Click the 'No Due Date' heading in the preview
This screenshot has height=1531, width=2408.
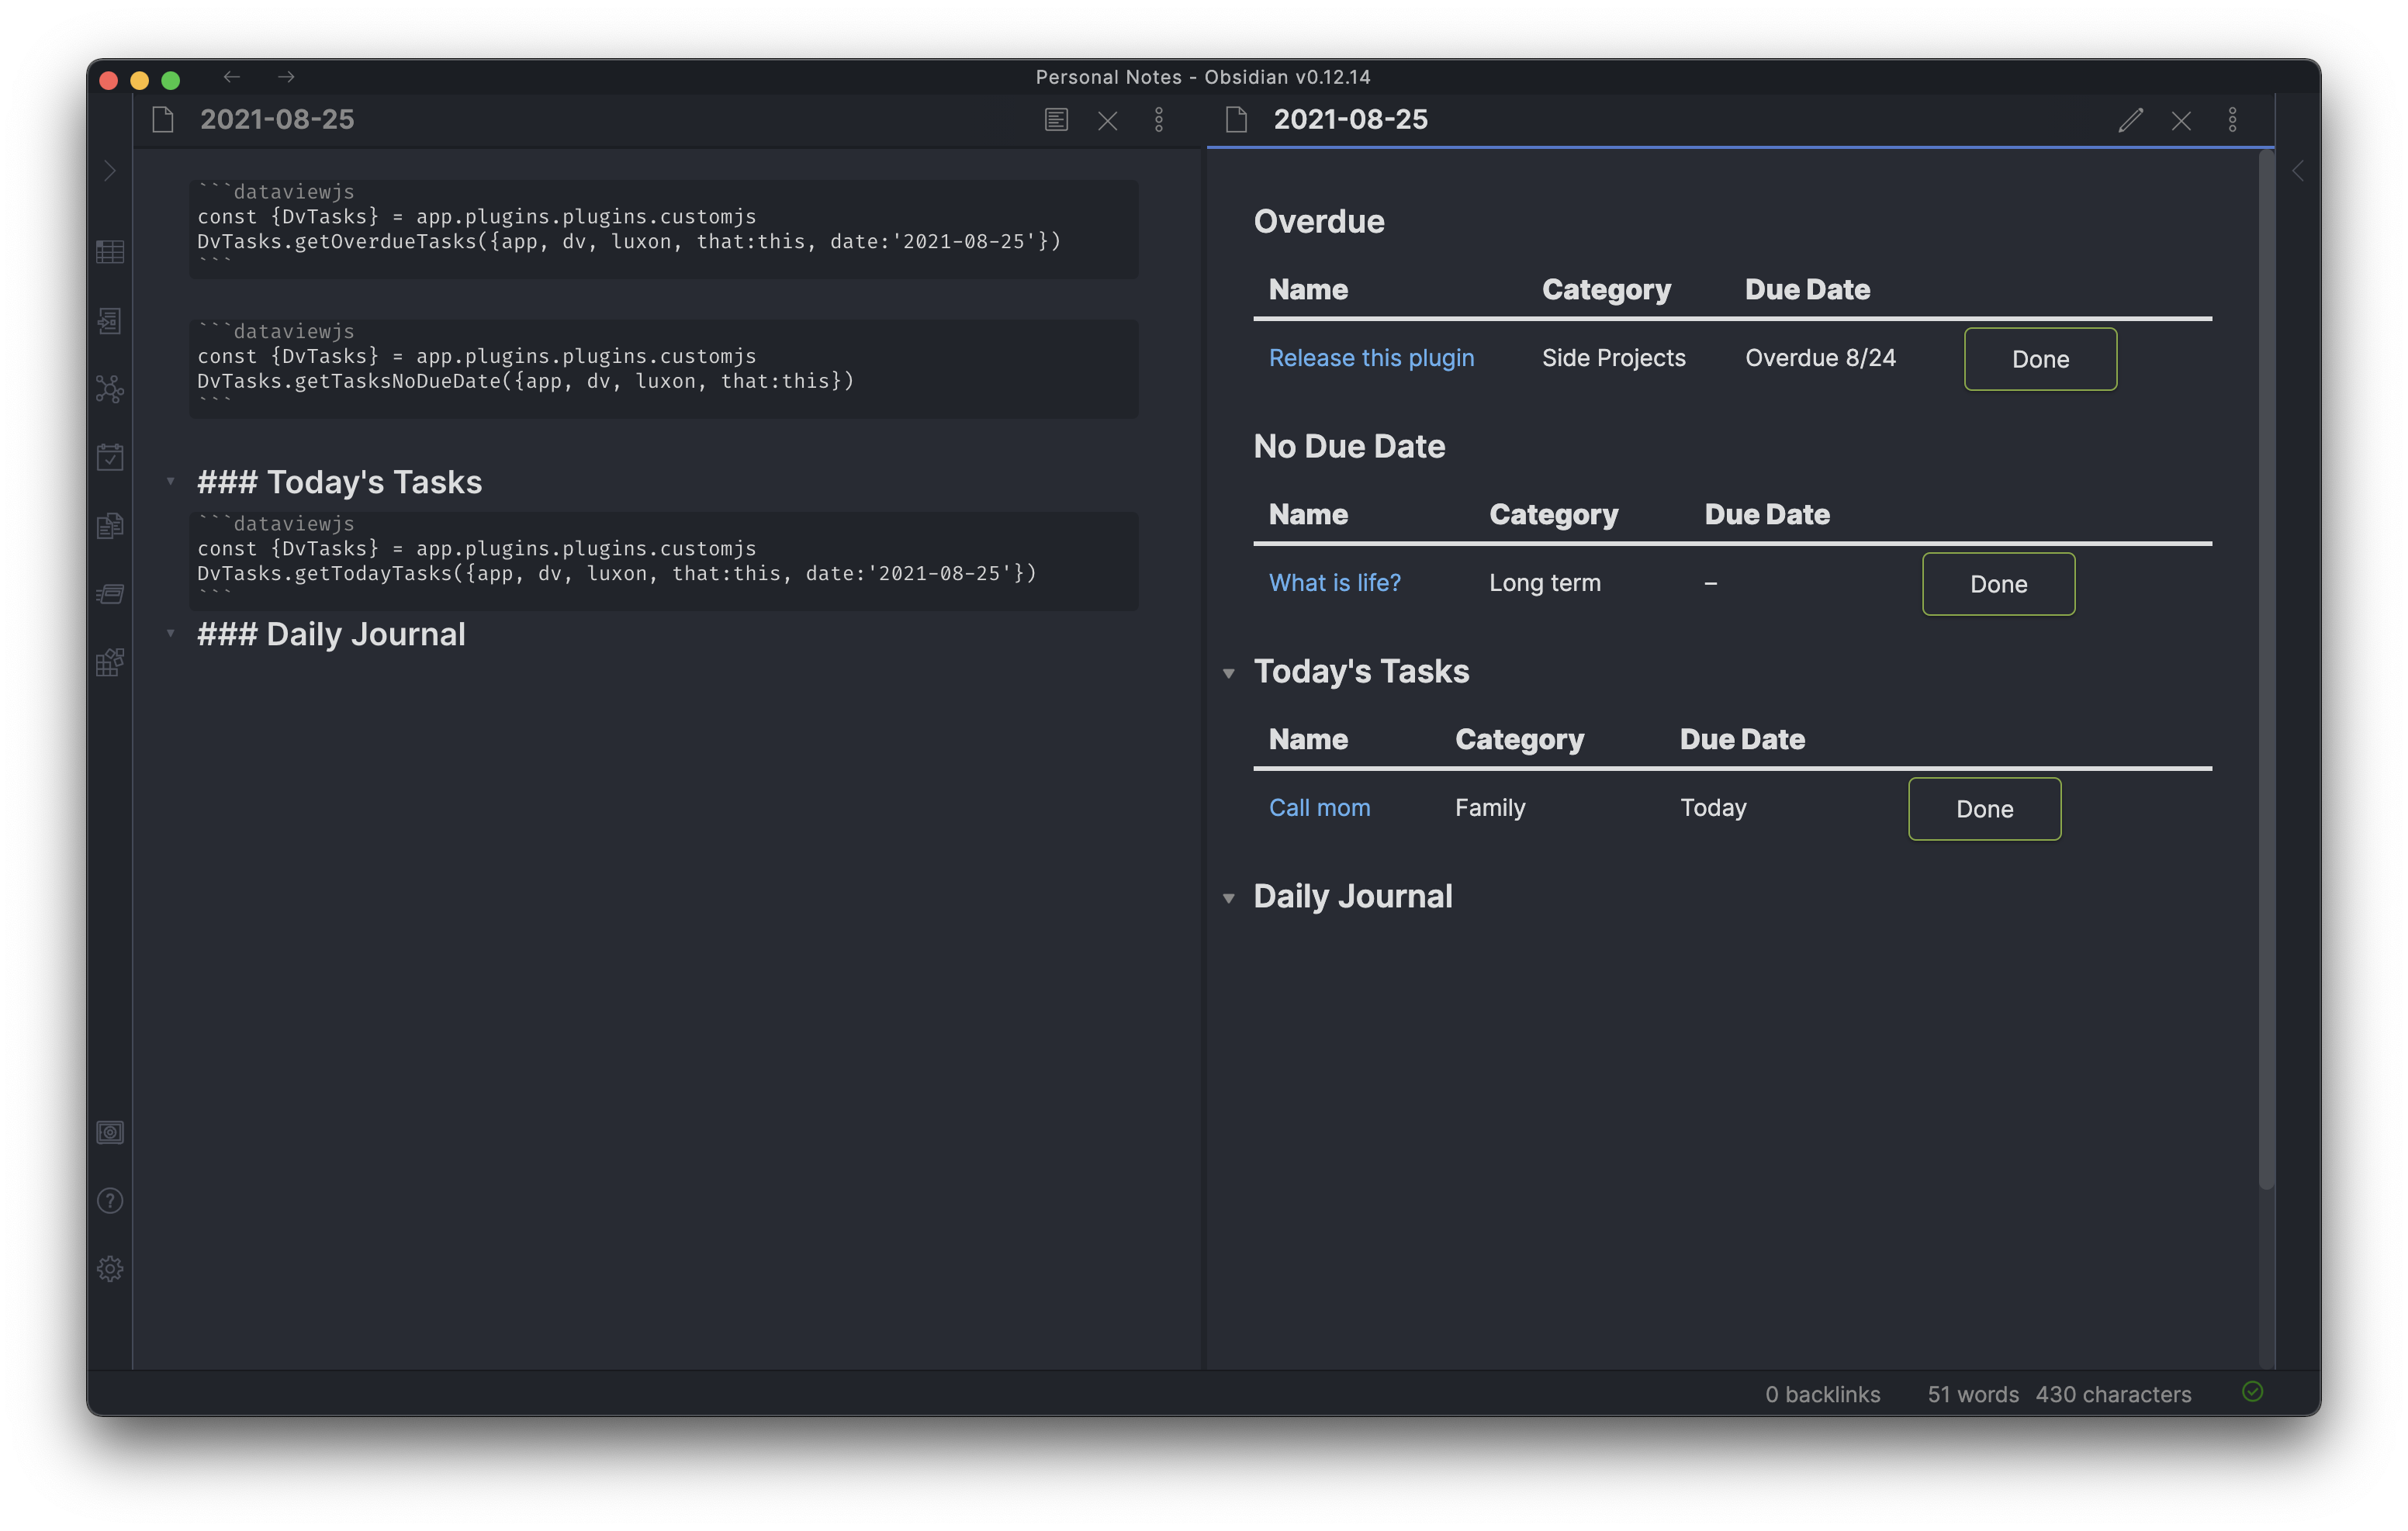[1349, 446]
